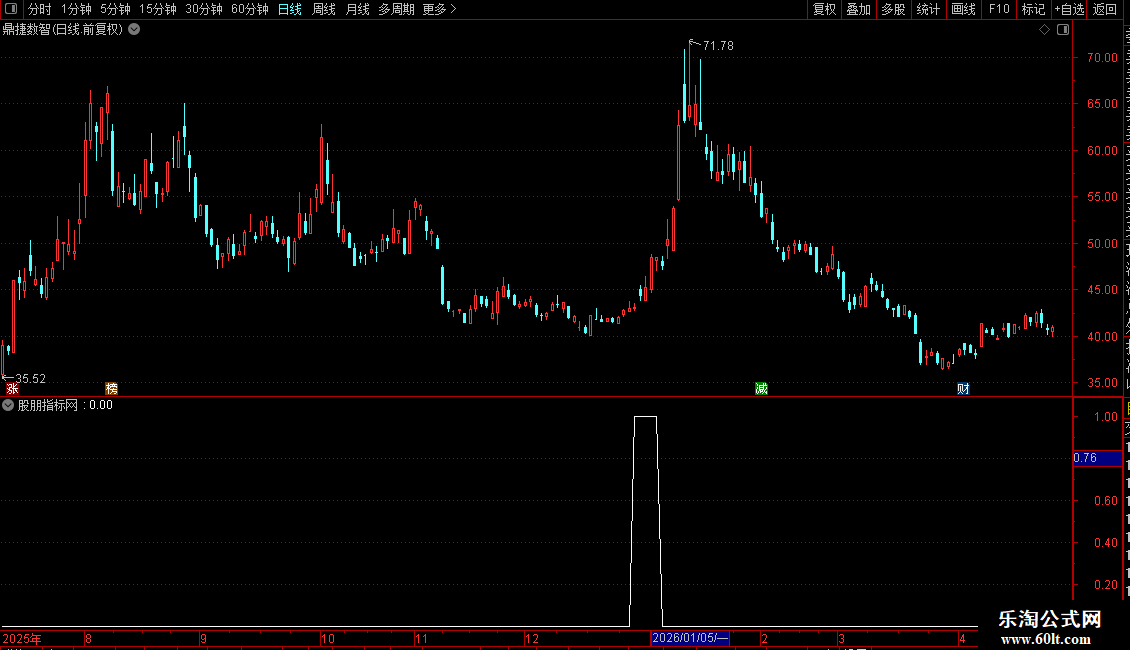Image resolution: width=1130 pixels, height=650 pixels.
Task: Open the 复权 adjustment button
Action: (x=824, y=9)
